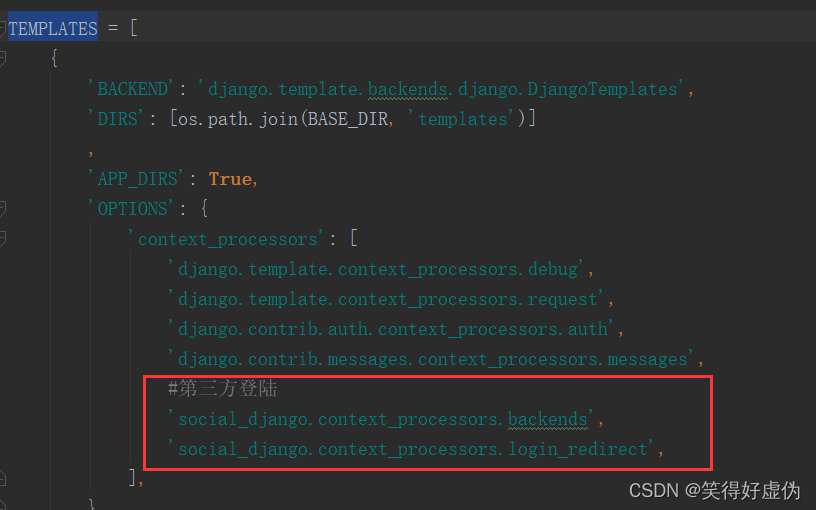Click the contrib.auth.context_processors.auth line
Image resolution: width=816 pixels, height=510 pixels.
pyautogui.click(x=390, y=329)
